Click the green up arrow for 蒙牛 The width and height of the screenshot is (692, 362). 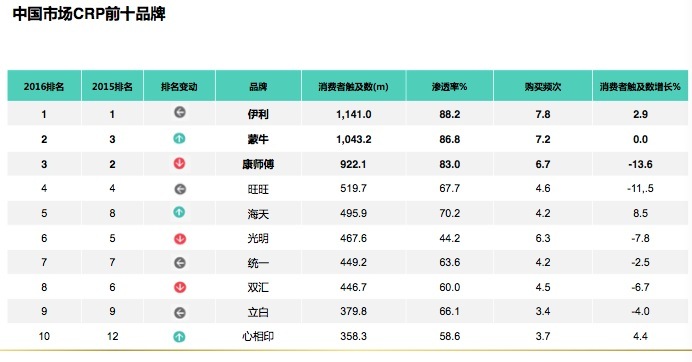pos(179,139)
